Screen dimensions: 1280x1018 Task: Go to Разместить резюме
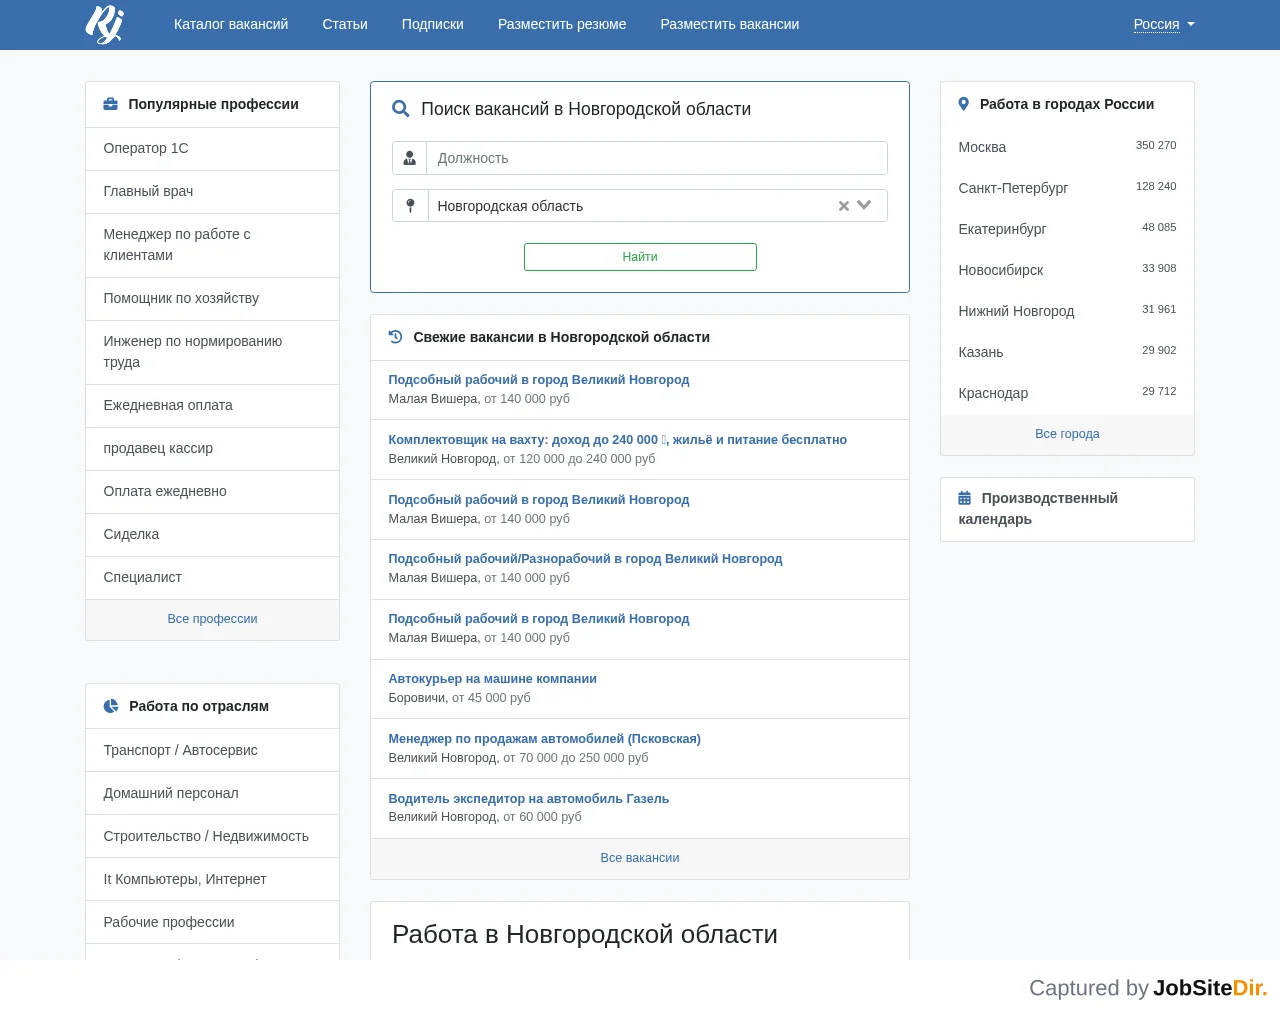click(x=562, y=24)
